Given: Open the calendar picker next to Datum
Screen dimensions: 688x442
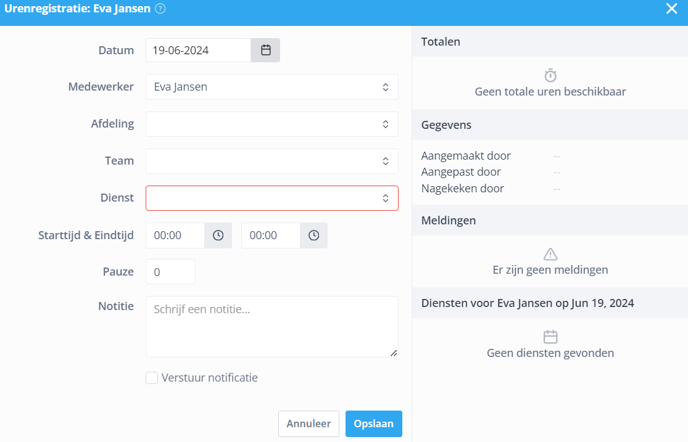Looking at the screenshot, I should click(x=265, y=50).
